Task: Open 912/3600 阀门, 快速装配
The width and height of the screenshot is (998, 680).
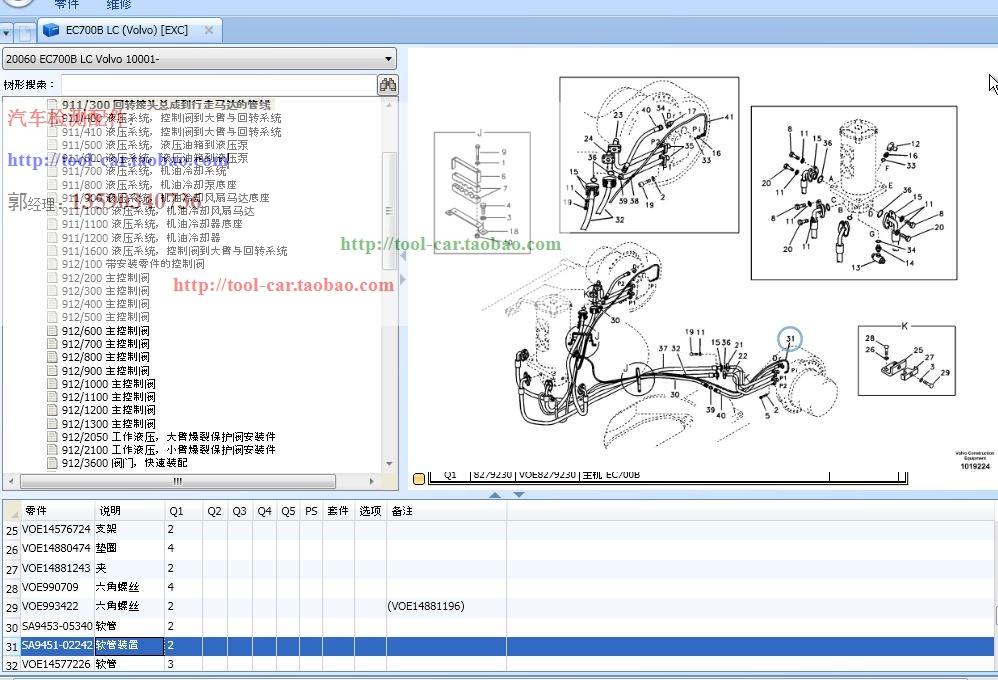Action: (124, 463)
